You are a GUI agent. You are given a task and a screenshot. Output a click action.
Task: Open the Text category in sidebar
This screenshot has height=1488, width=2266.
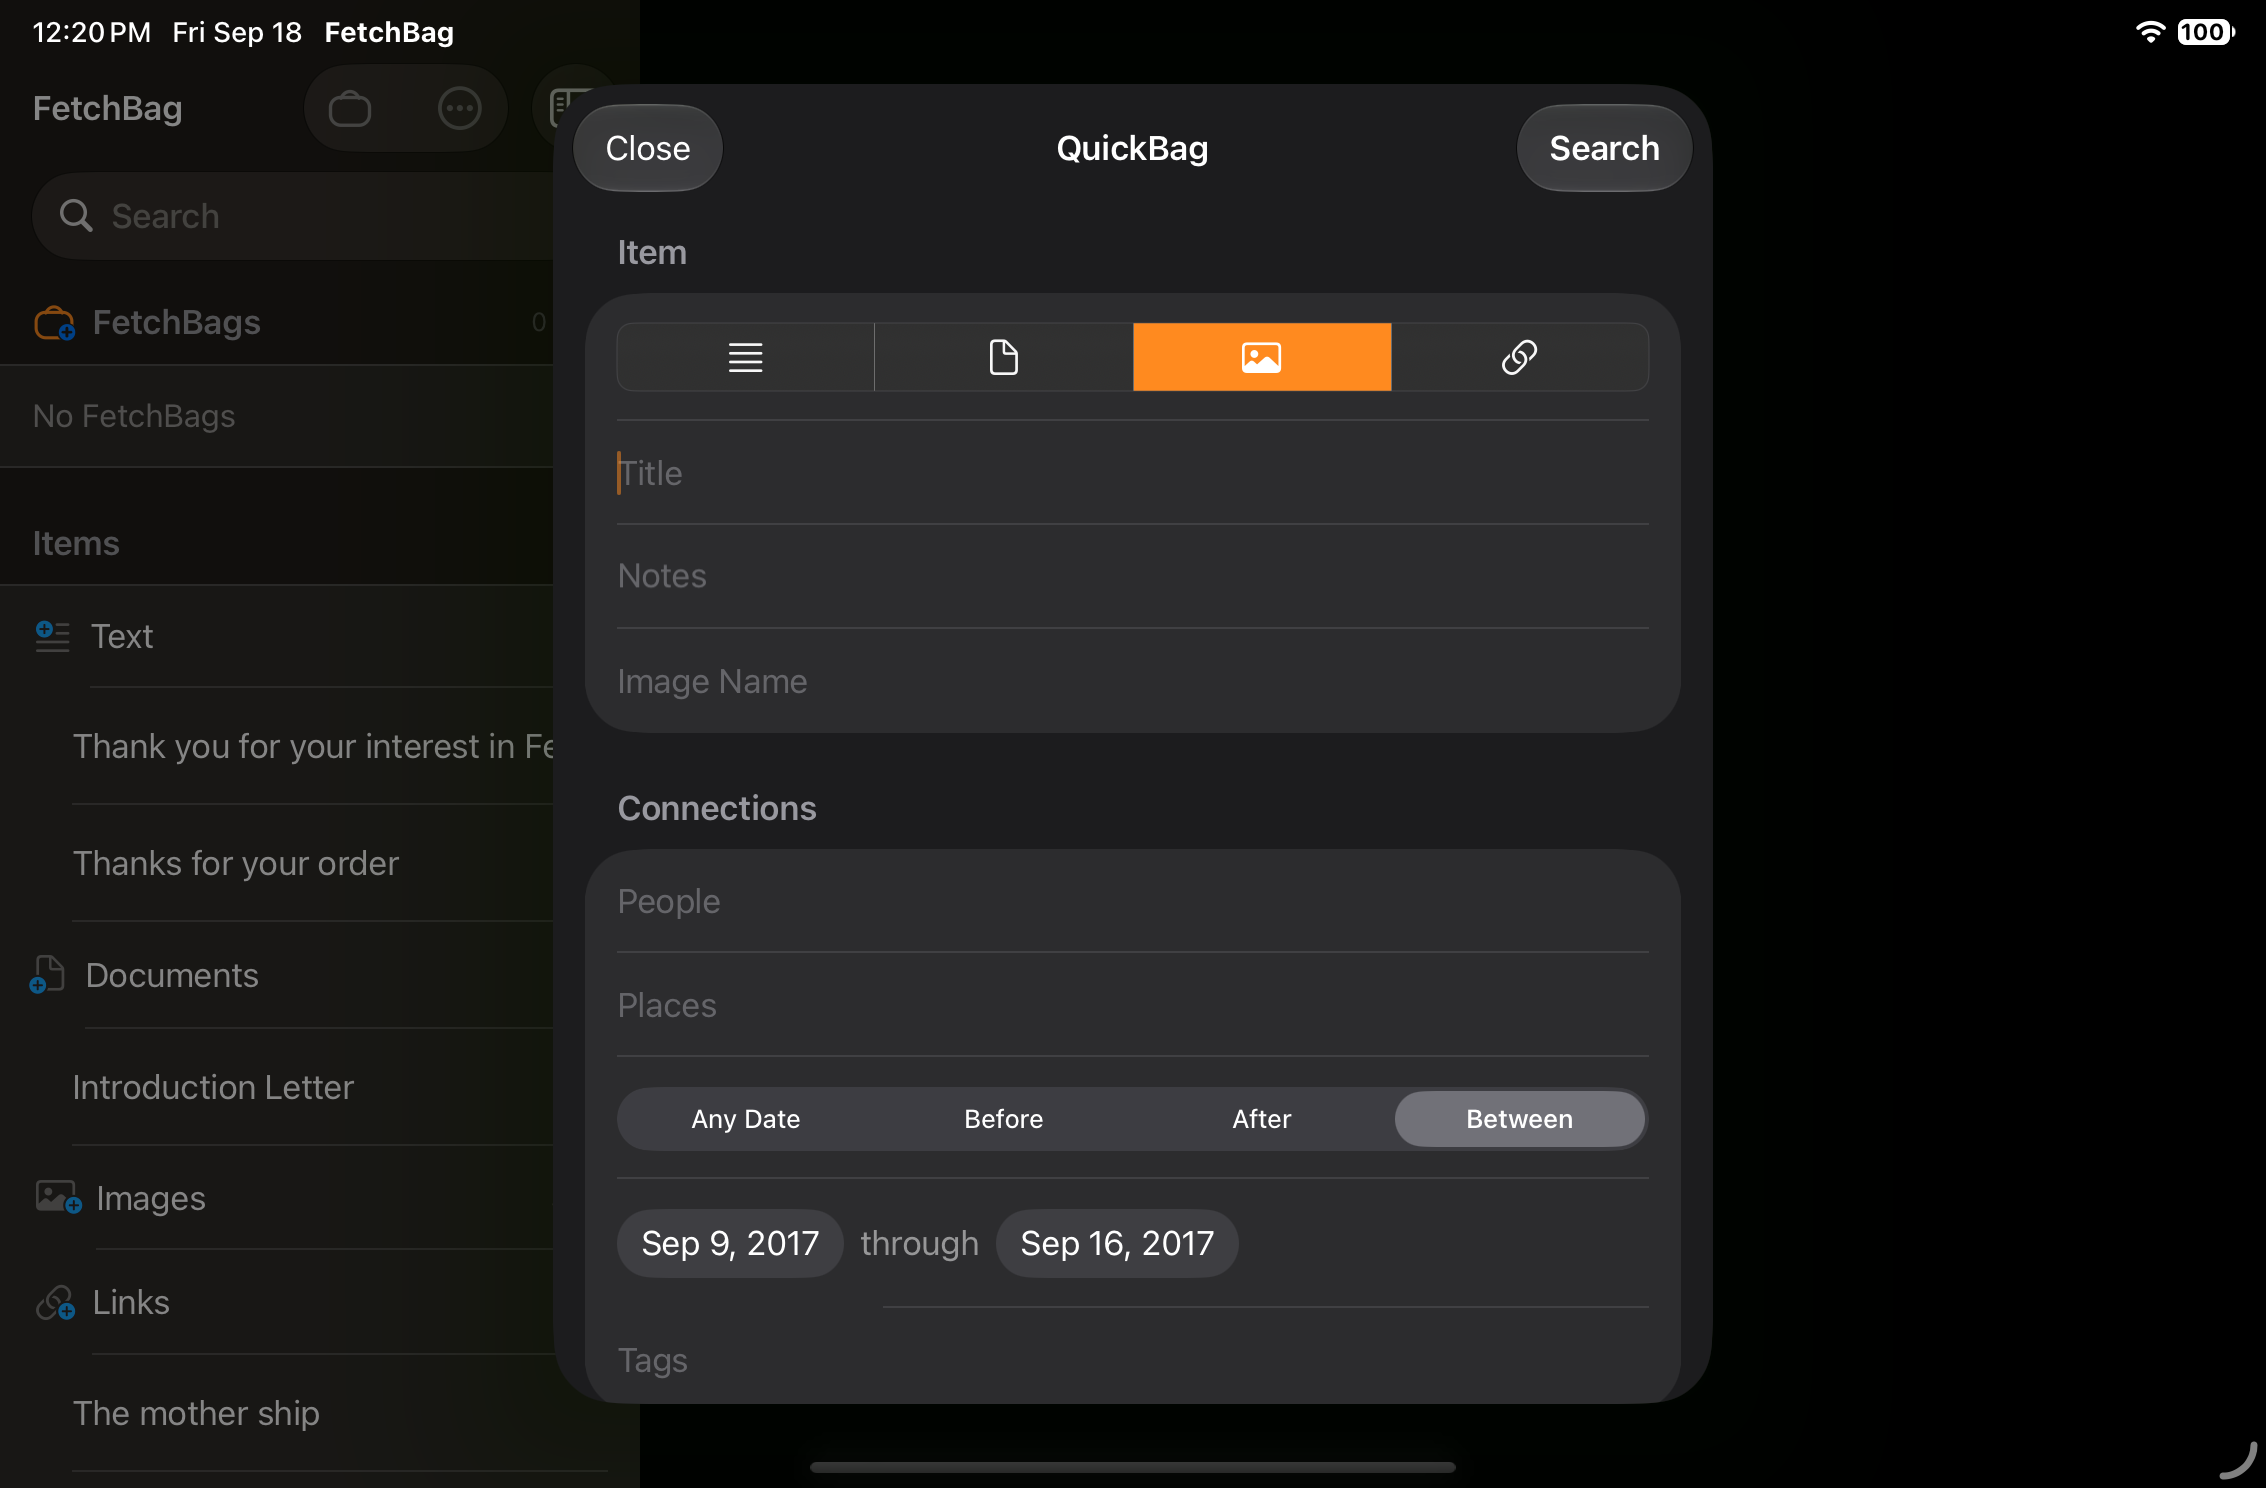pos(277,636)
